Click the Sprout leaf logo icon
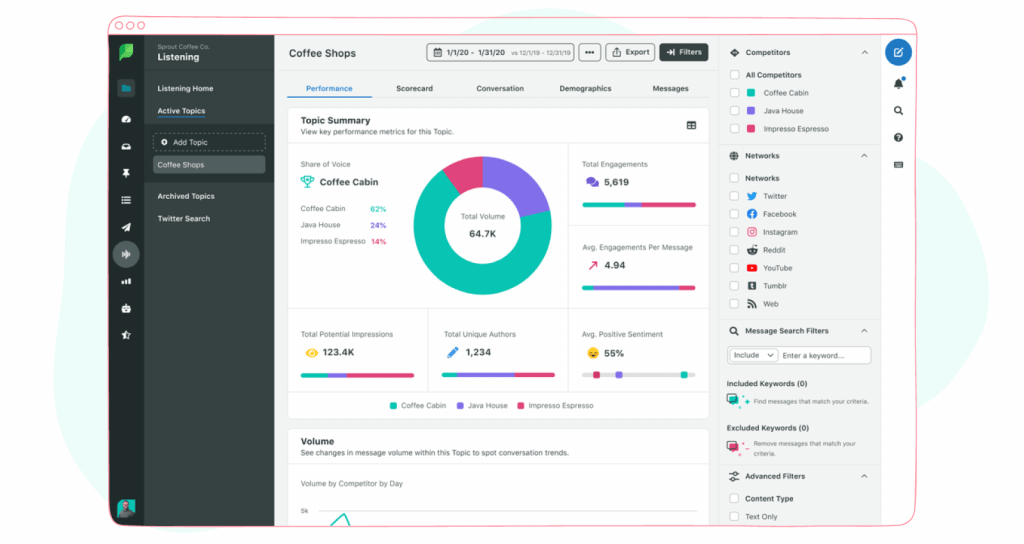The height and width of the screenshot is (544, 1024). (x=126, y=52)
